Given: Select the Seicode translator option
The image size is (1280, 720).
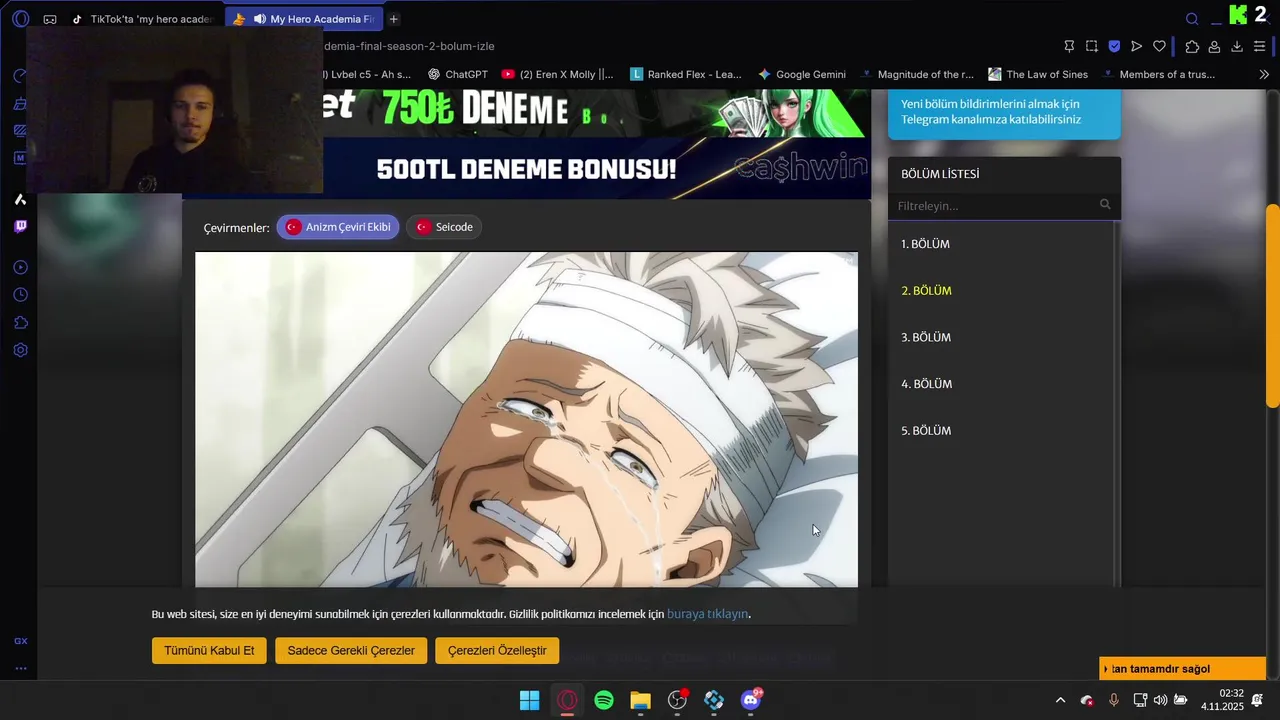Looking at the screenshot, I should (444, 227).
